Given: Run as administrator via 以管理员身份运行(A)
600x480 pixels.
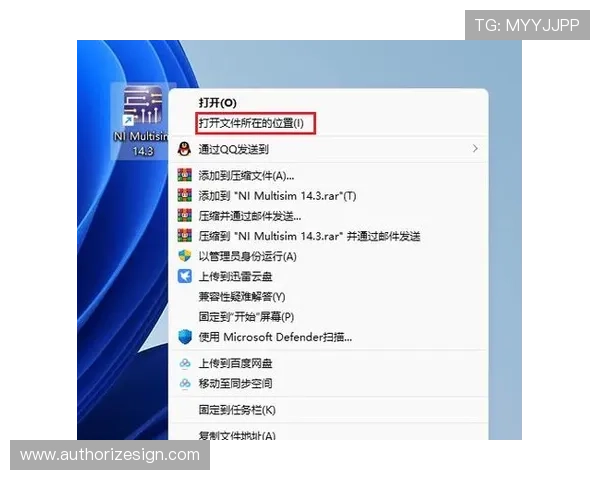Looking at the screenshot, I should pyautogui.click(x=328, y=256).
